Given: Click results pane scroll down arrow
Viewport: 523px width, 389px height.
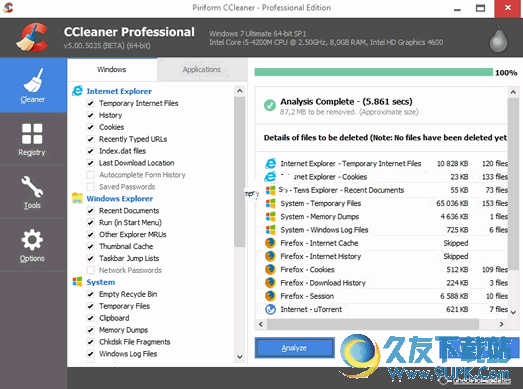Looking at the screenshot, I should click(x=513, y=313).
